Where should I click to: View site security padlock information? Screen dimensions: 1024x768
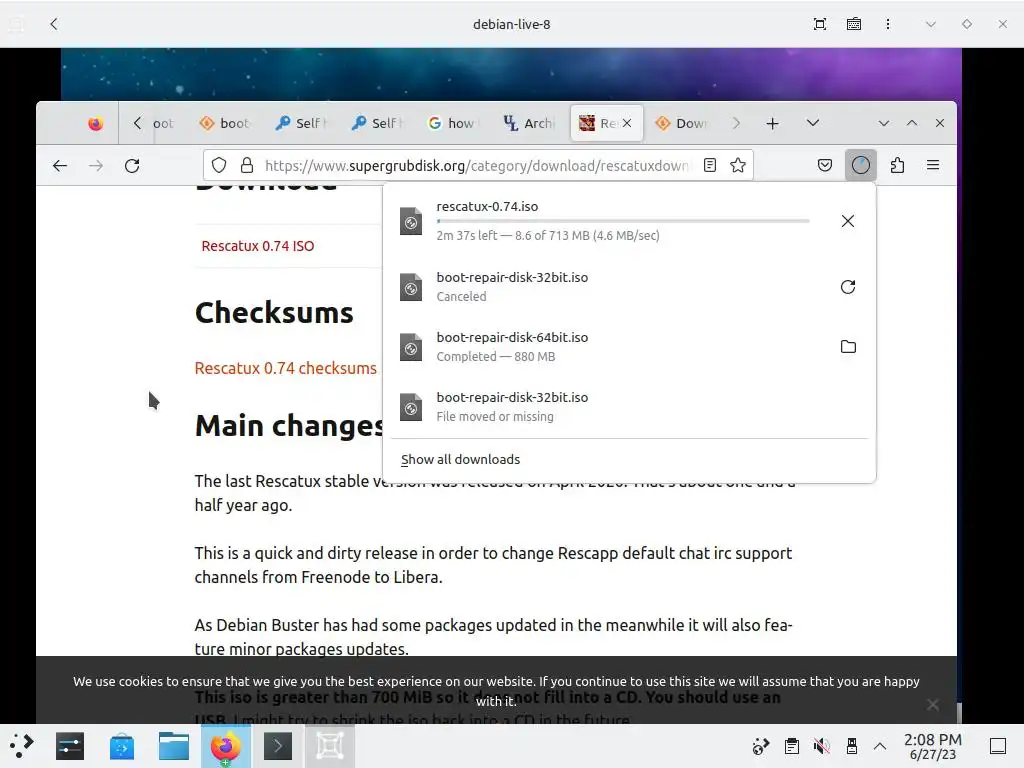pos(247,165)
